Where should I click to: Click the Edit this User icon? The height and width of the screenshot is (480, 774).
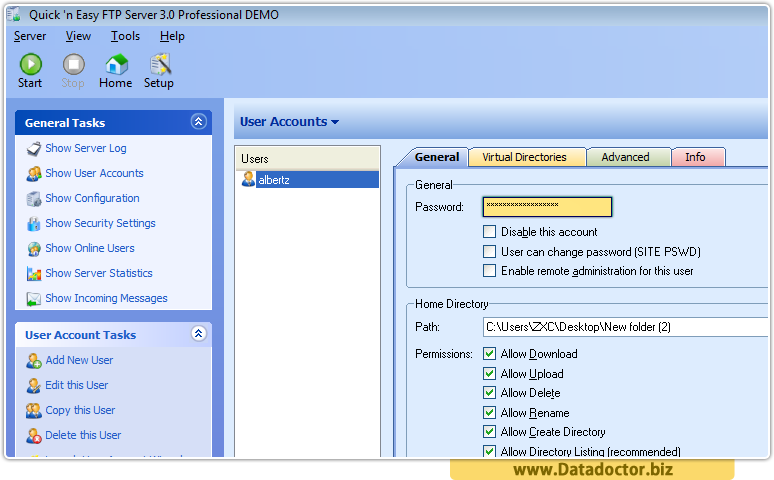pos(34,386)
